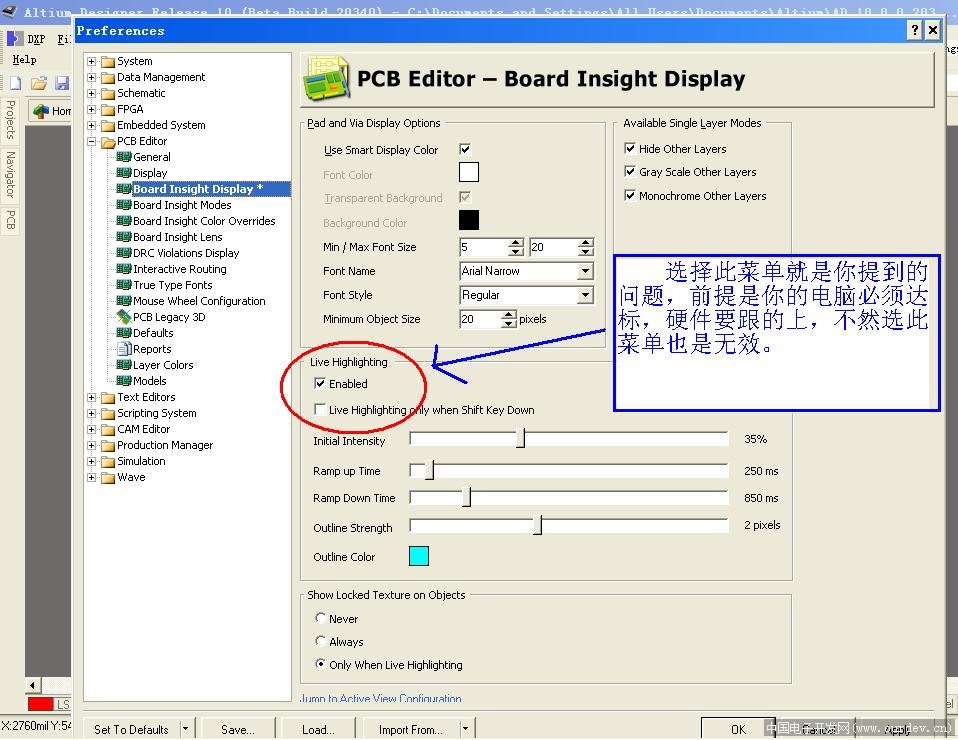Open the vertical Navigator panel tab

pyautogui.click(x=10, y=174)
